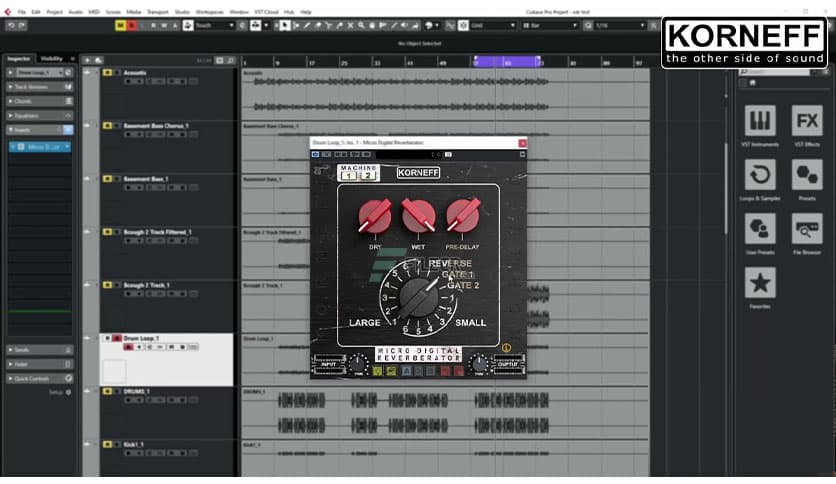
Task: Switch to the Visibility tab
Action: 51,59
